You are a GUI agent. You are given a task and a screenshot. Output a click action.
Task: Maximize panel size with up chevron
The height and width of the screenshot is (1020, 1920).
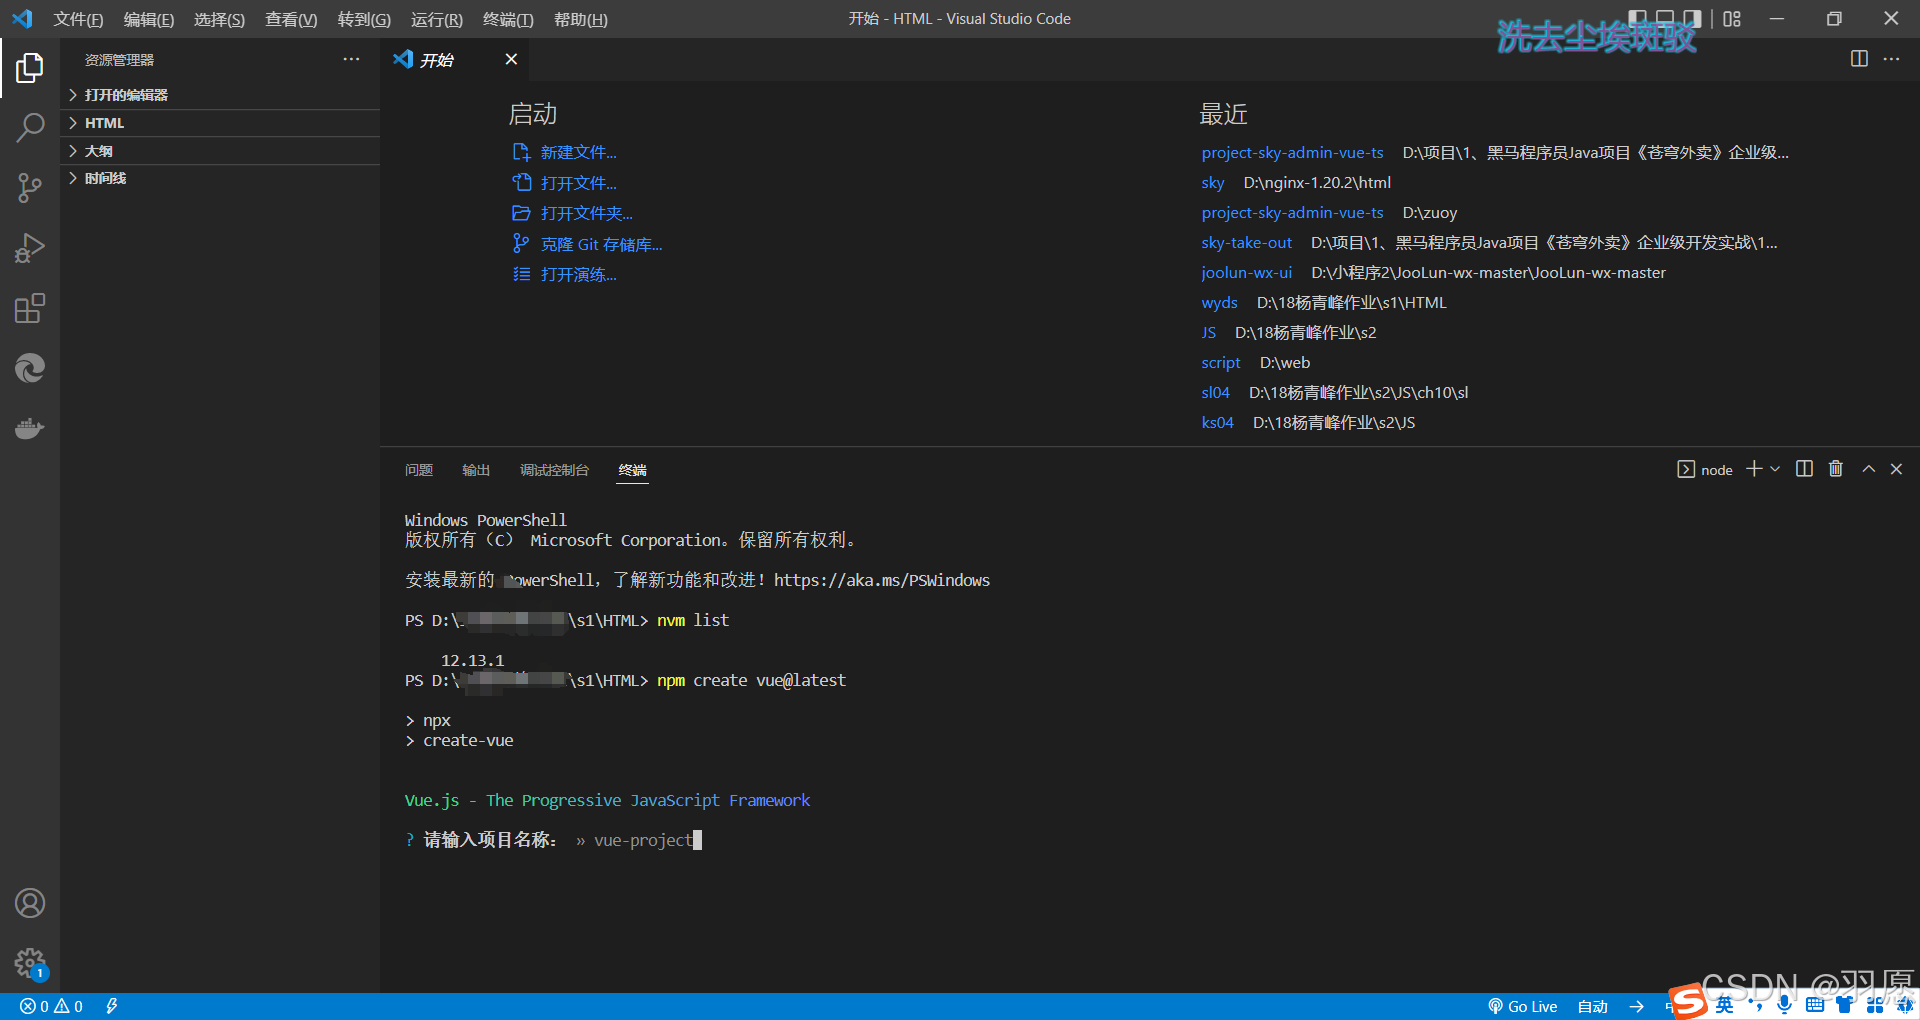(x=1868, y=469)
